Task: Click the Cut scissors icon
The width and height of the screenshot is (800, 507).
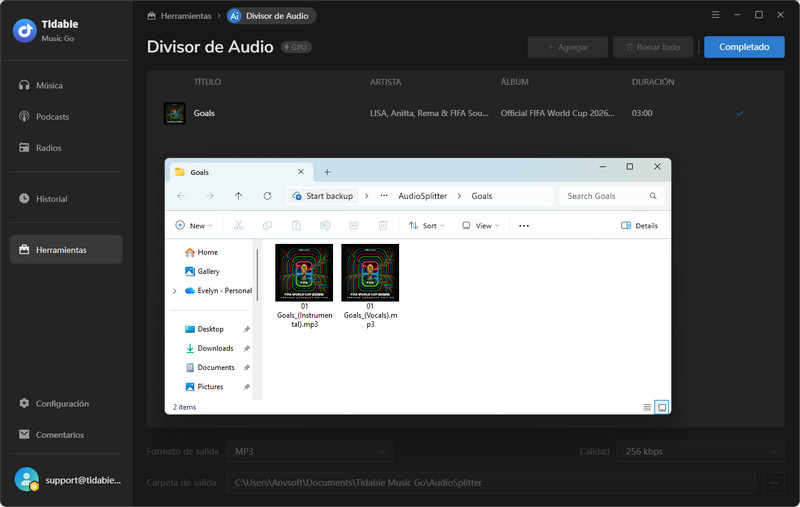Action: pyautogui.click(x=238, y=225)
